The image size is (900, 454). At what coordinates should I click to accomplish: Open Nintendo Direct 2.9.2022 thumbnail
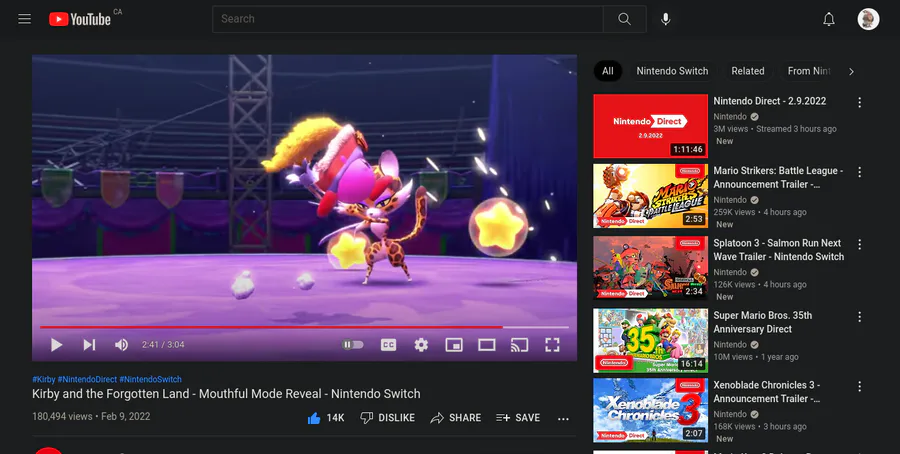650,126
